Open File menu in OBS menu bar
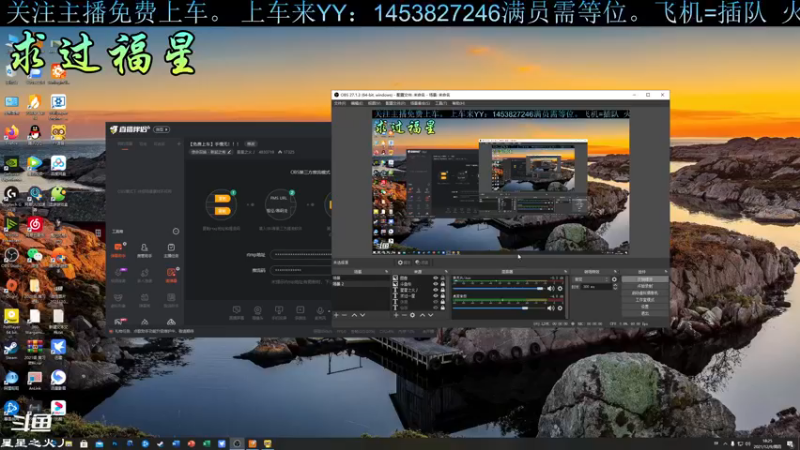The width and height of the screenshot is (800, 450). (x=340, y=103)
